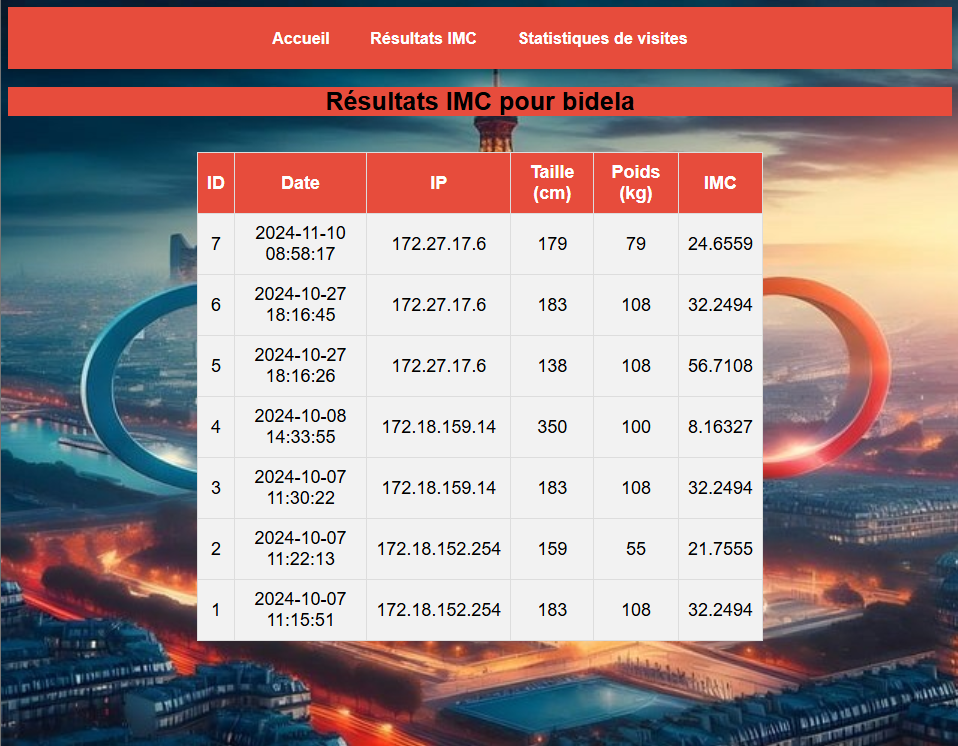Click the Date column header
The image size is (958, 746).
pos(300,183)
